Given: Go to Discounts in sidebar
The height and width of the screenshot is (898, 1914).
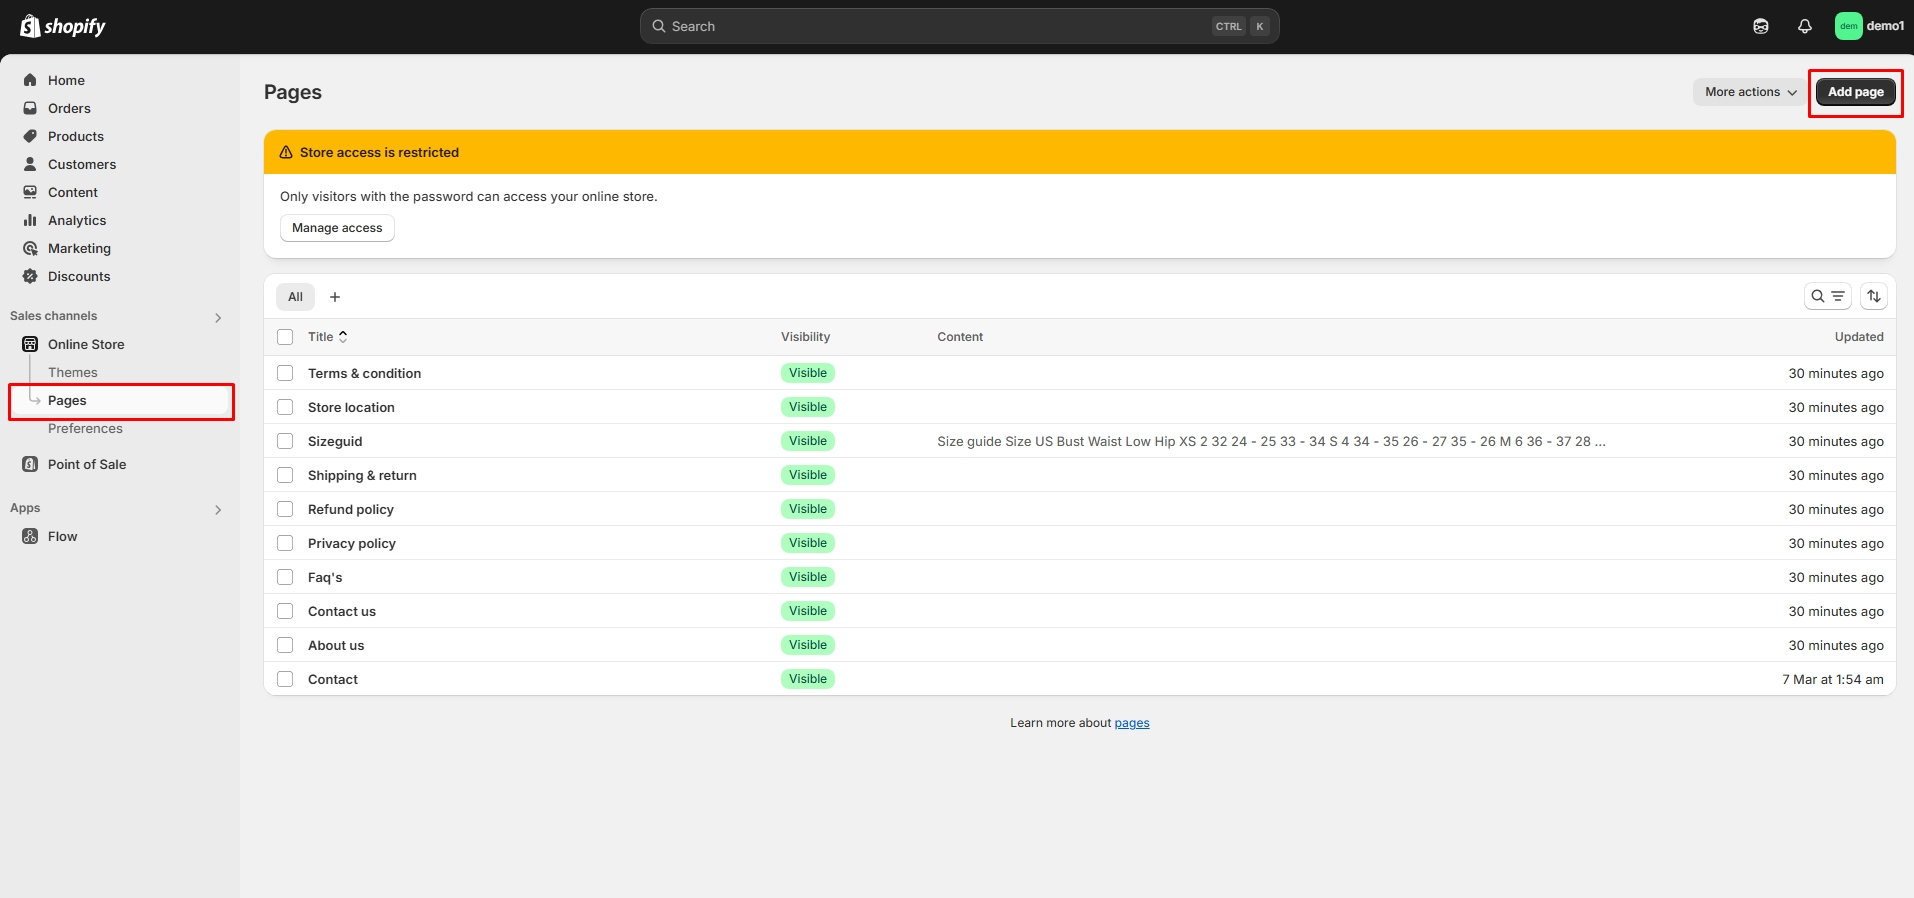Looking at the screenshot, I should pyautogui.click(x=79, y=276).
